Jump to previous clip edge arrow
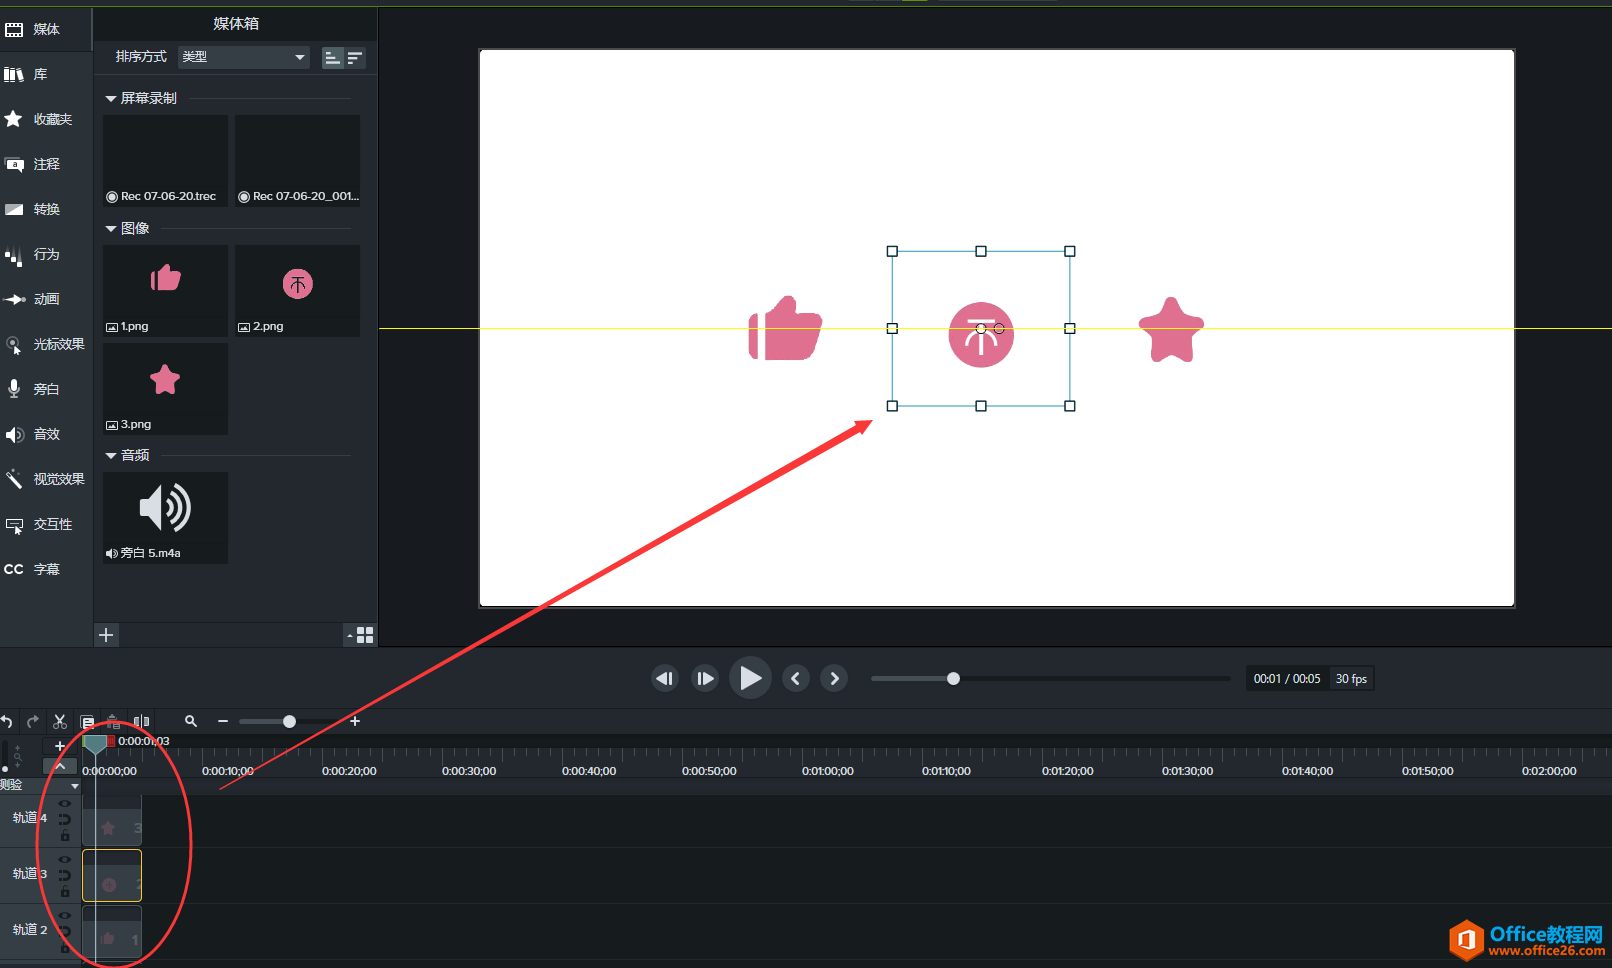This screenshot has height=968, width=1612. (796, 678)
